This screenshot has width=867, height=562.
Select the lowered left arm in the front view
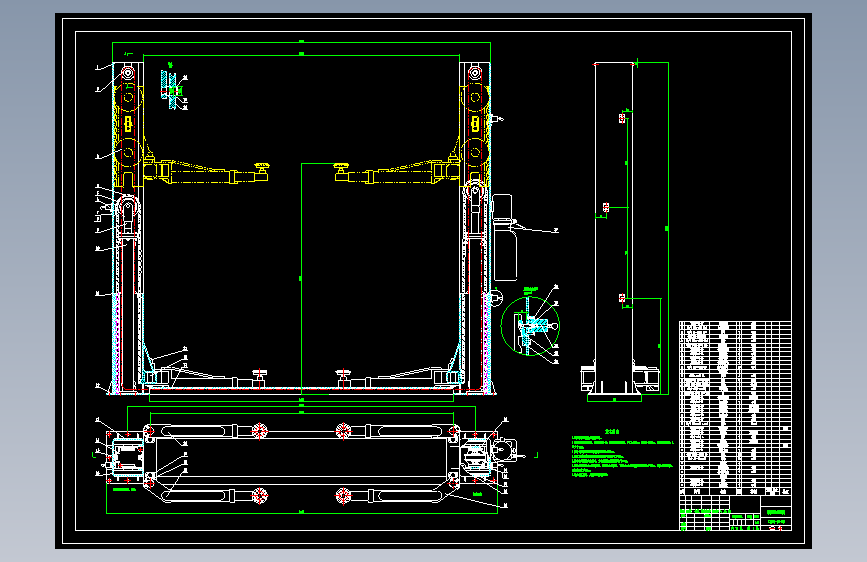click(x=206, y=377)
